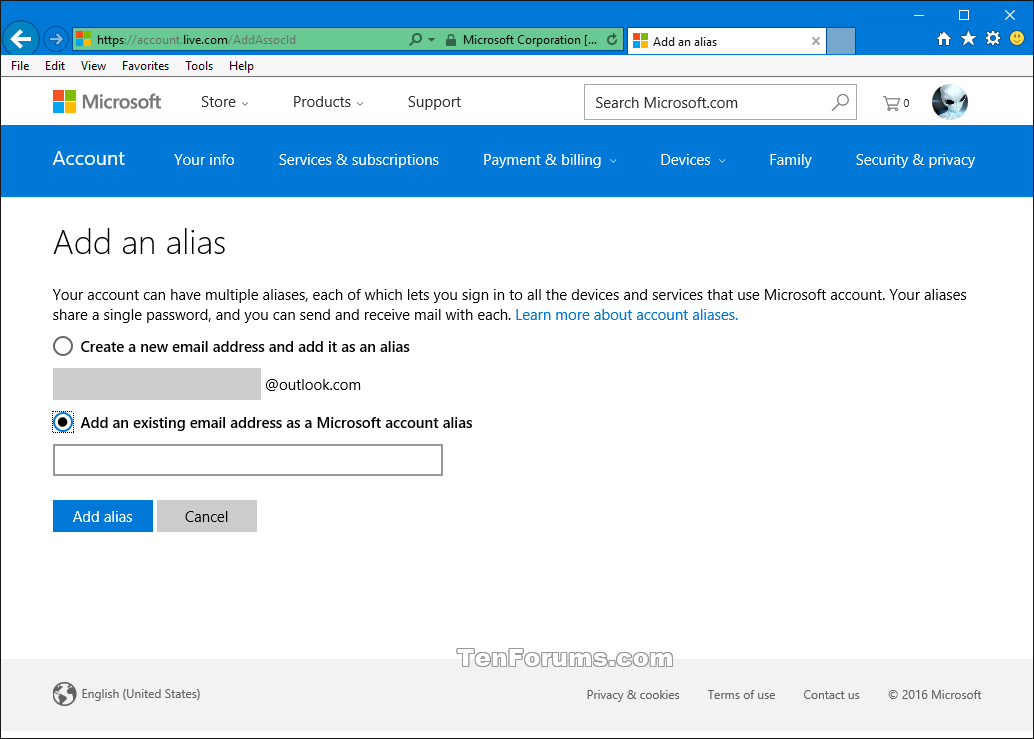
Task: Click the page favicon in the address bar
Action: pos(83,39)
